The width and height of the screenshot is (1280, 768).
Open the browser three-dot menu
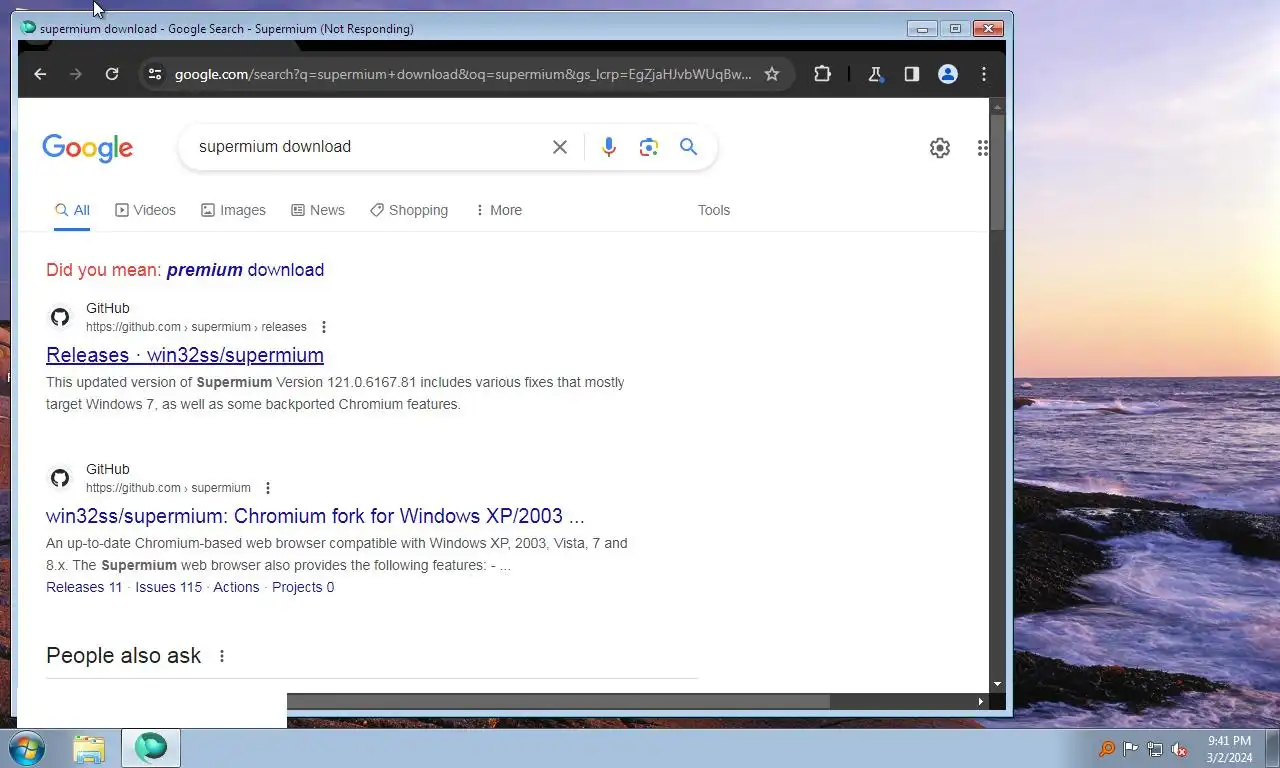[x=984, y=74]
